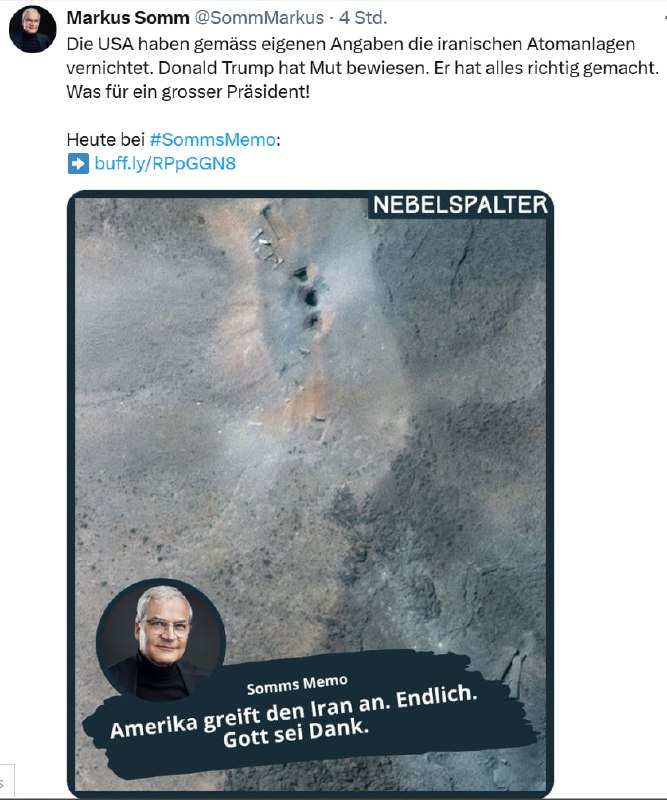
Task: Click the 'Somms Memo' label on the banner
Action: [297, 685]
